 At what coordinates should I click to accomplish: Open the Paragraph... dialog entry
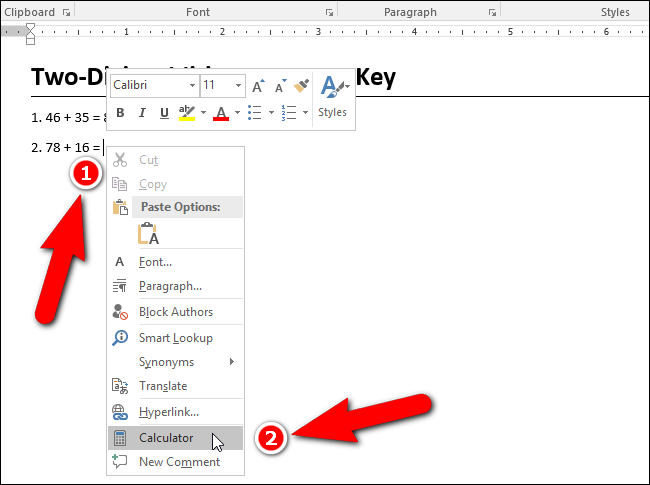175,286
